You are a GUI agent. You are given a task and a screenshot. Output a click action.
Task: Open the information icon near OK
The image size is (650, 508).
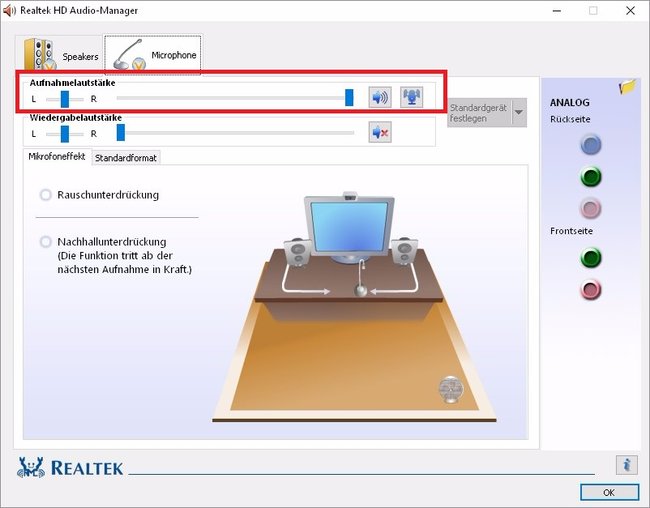[627, 464]
